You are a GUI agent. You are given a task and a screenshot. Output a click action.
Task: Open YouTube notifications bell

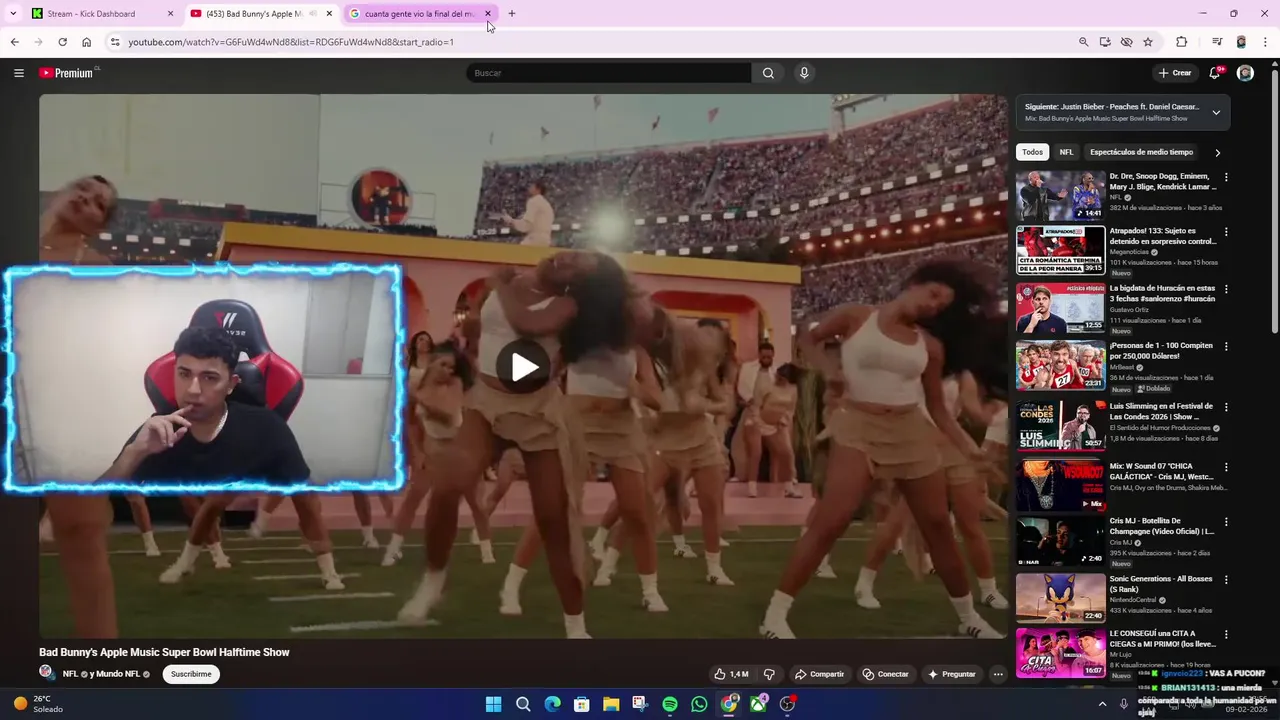pos(1215,73)
